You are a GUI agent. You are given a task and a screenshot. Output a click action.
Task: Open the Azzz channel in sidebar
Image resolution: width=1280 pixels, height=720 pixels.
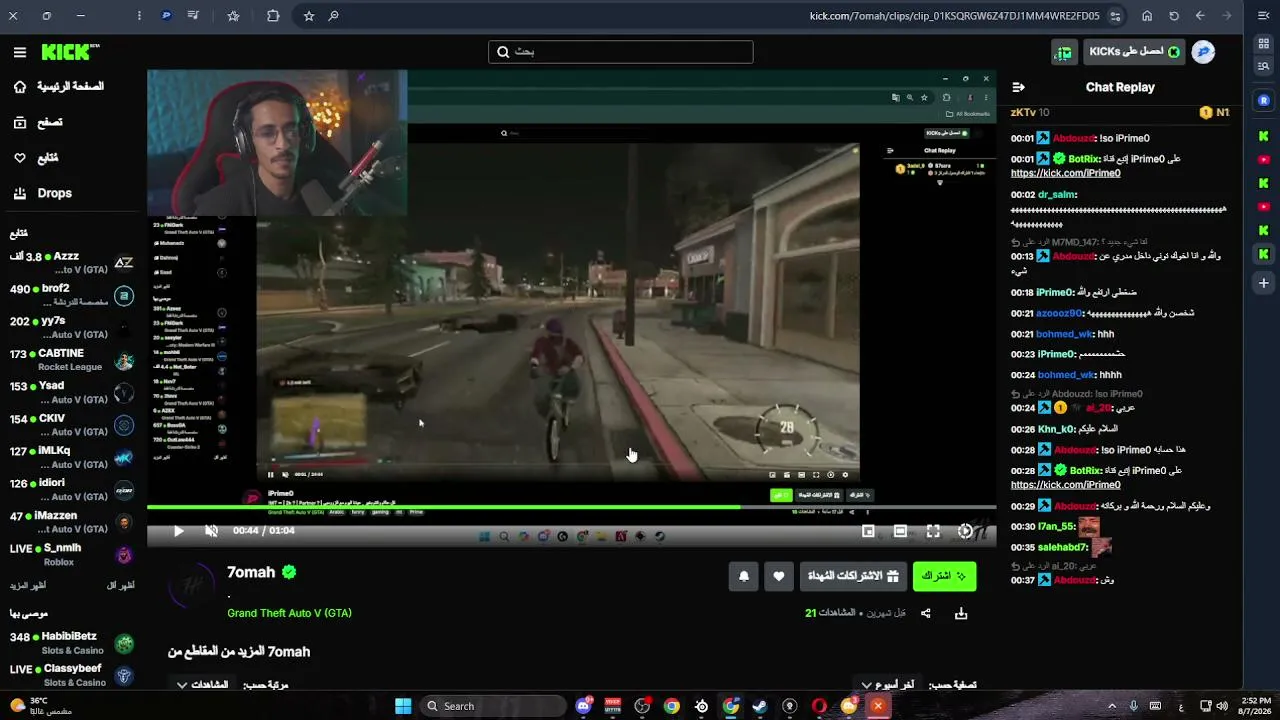pos(72,263)
